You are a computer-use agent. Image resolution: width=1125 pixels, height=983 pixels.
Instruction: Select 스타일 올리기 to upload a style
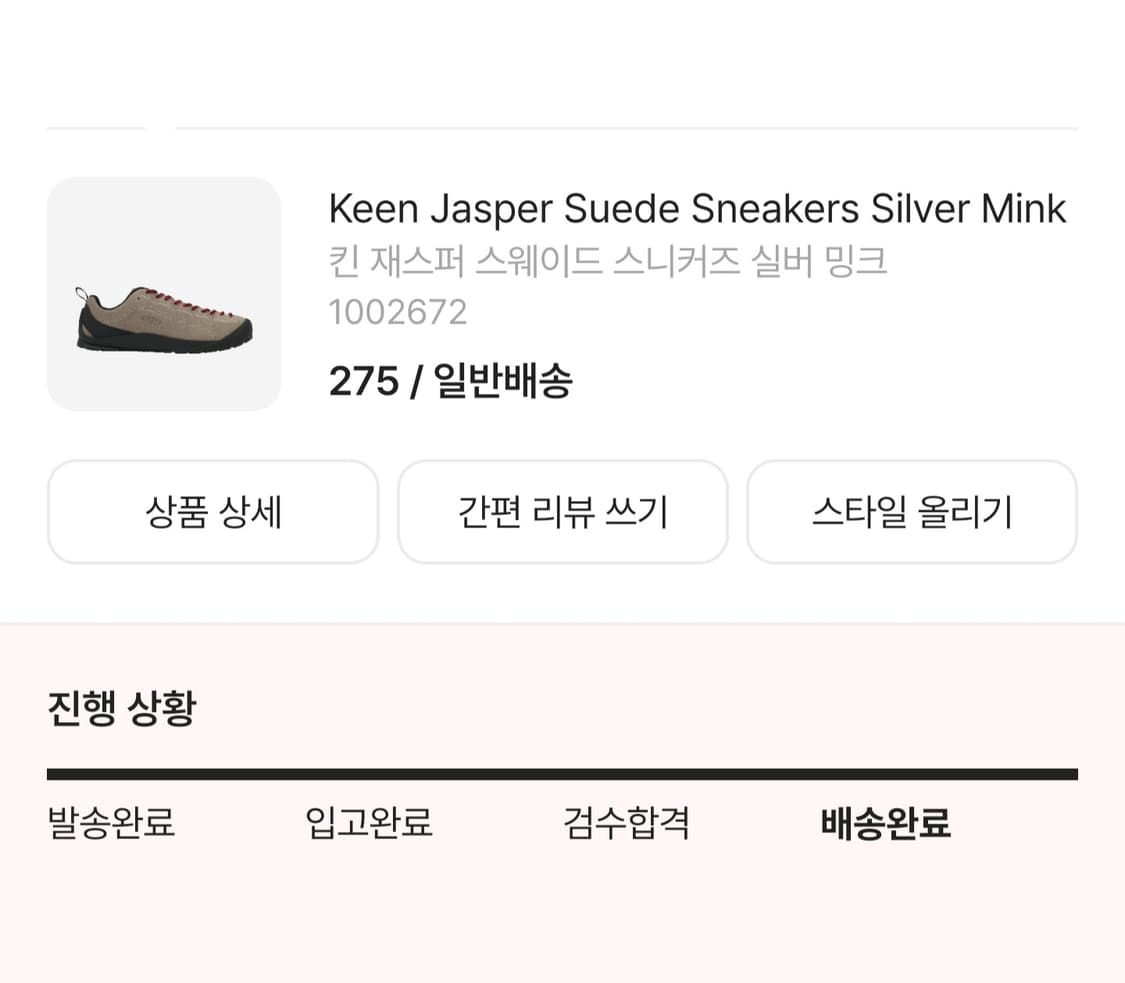912,511
